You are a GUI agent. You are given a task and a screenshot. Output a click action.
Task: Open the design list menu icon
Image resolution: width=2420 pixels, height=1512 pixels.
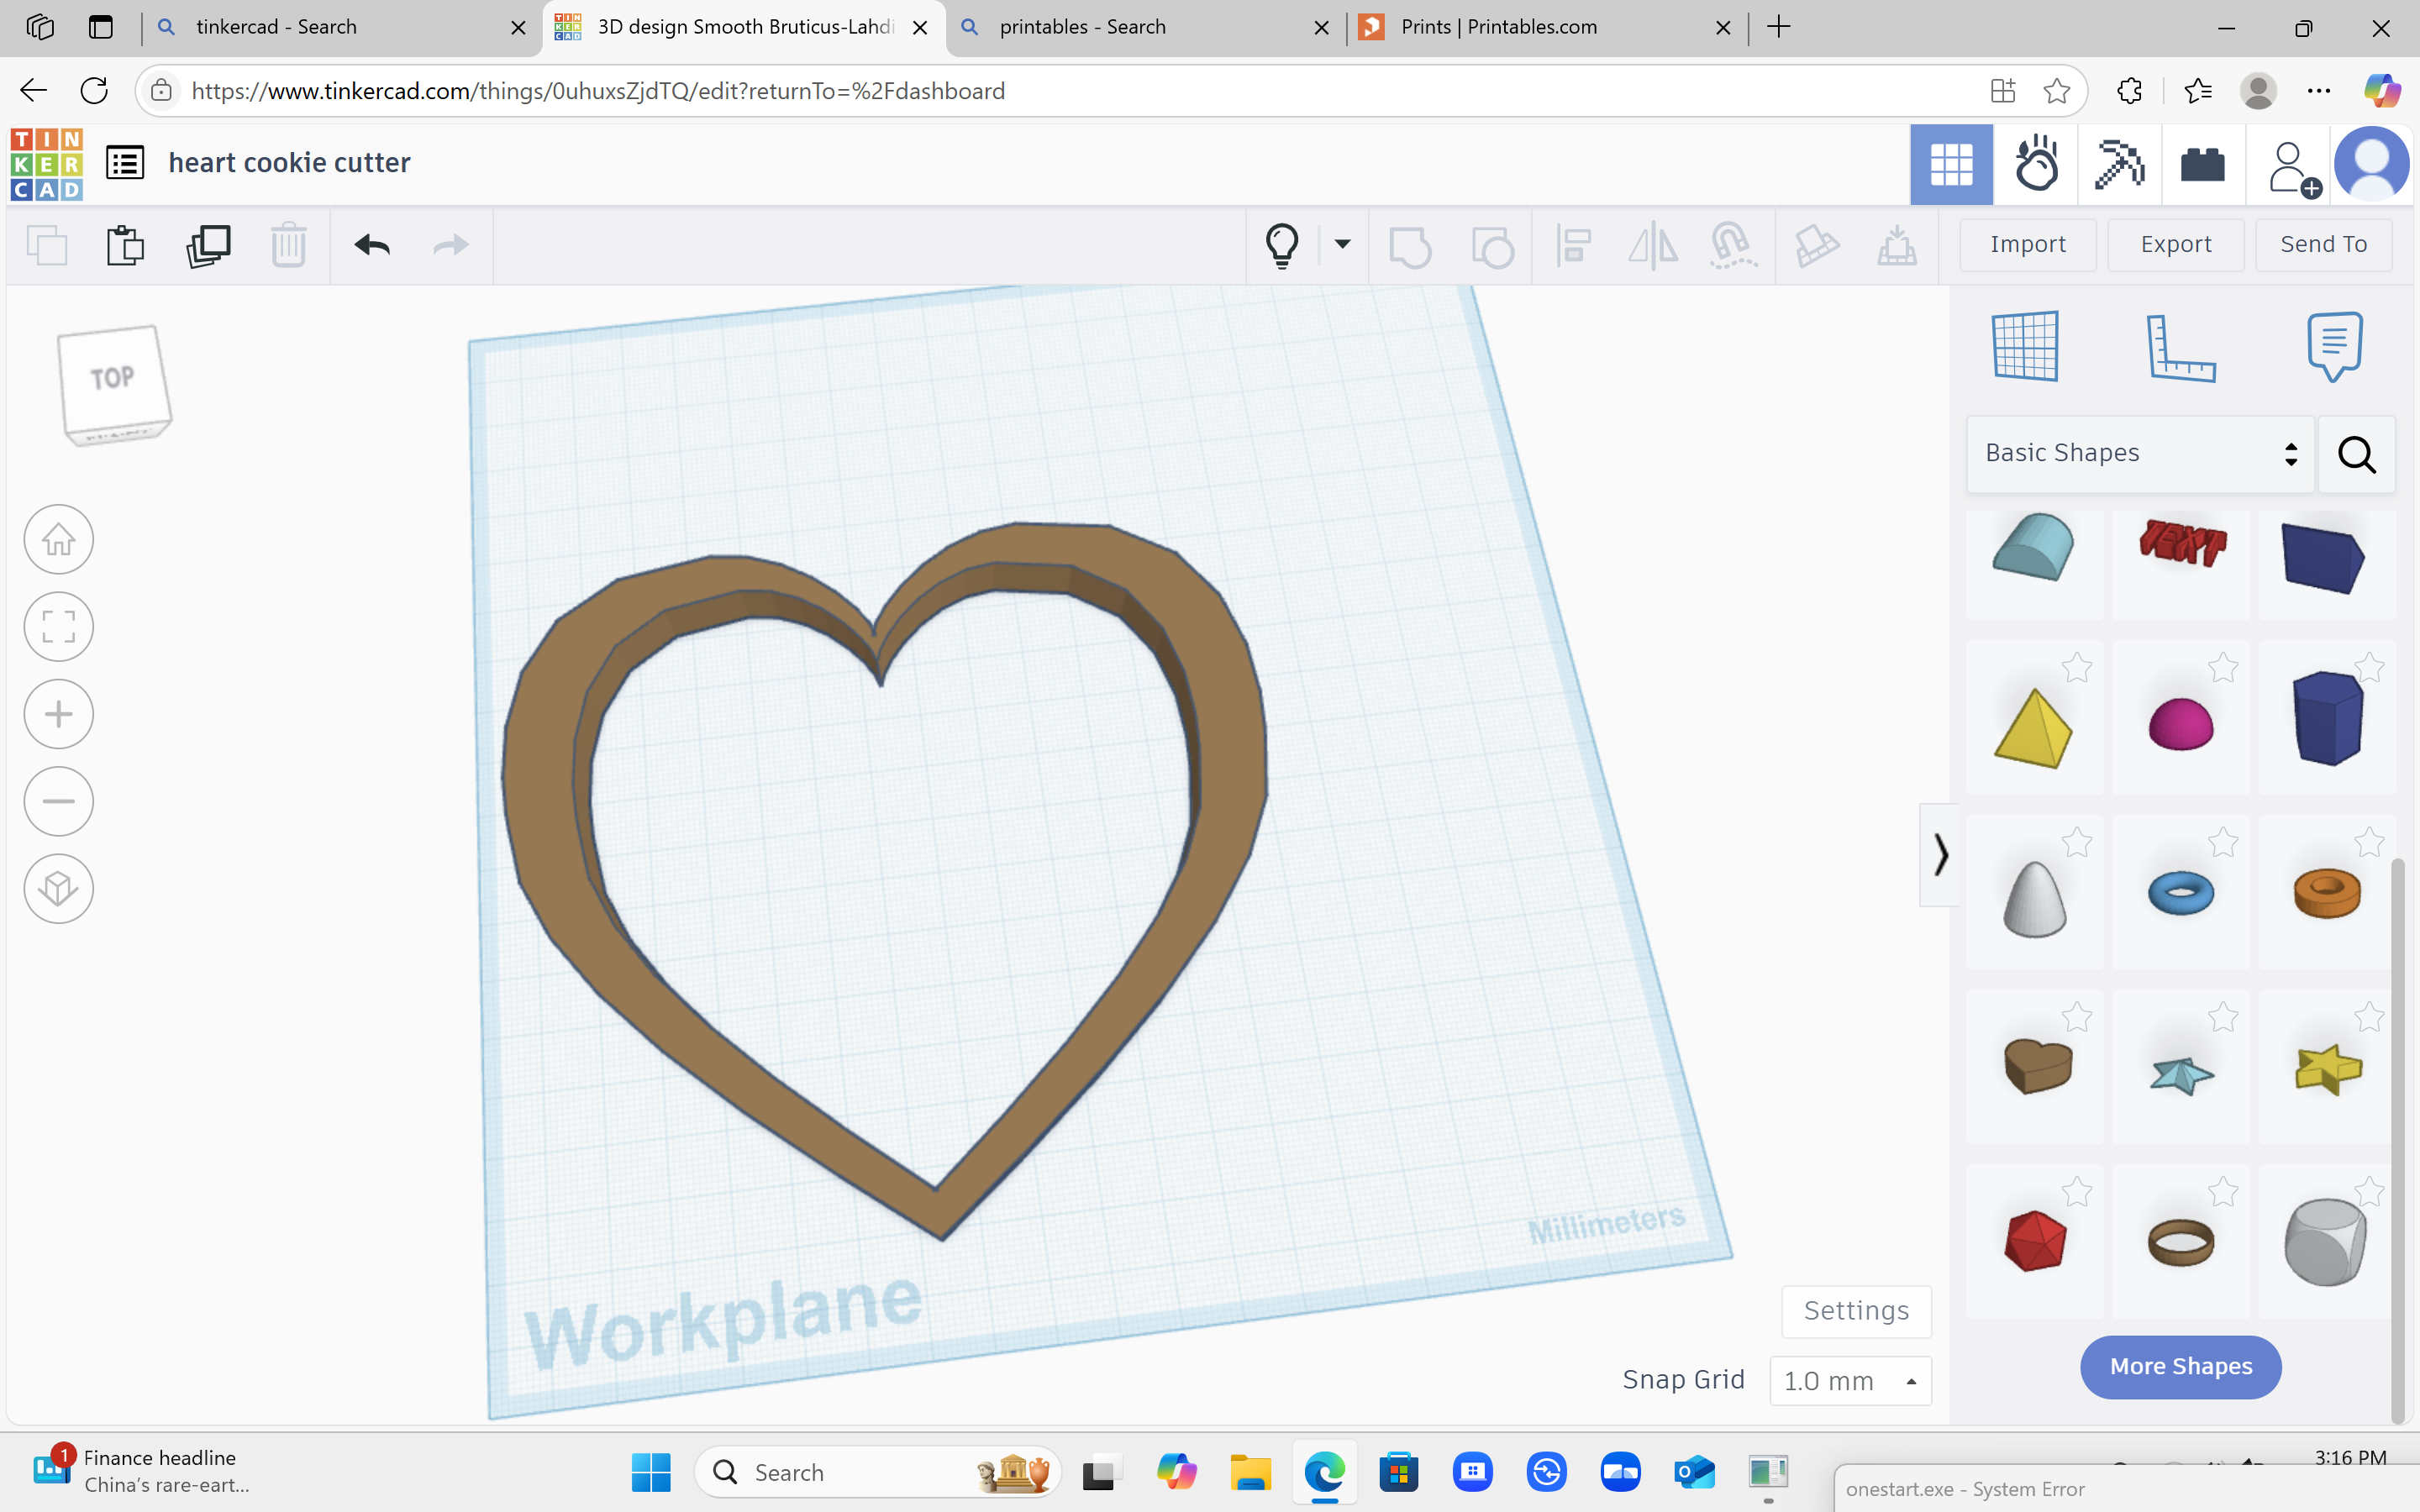[x=125, y=163]
